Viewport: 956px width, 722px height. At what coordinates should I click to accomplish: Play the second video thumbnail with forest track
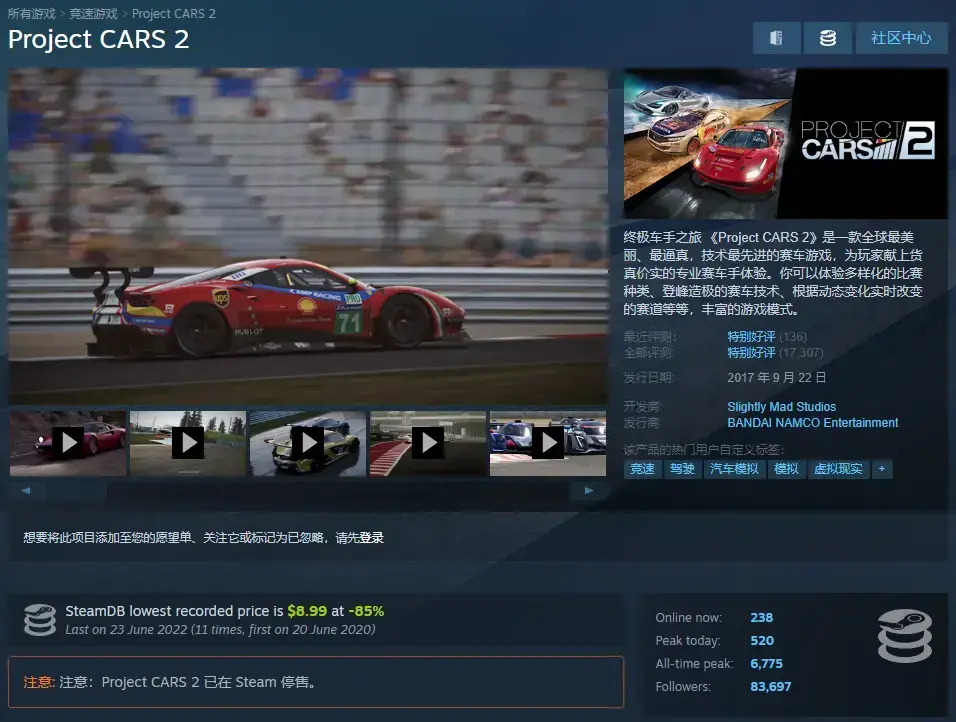[188, 442]
